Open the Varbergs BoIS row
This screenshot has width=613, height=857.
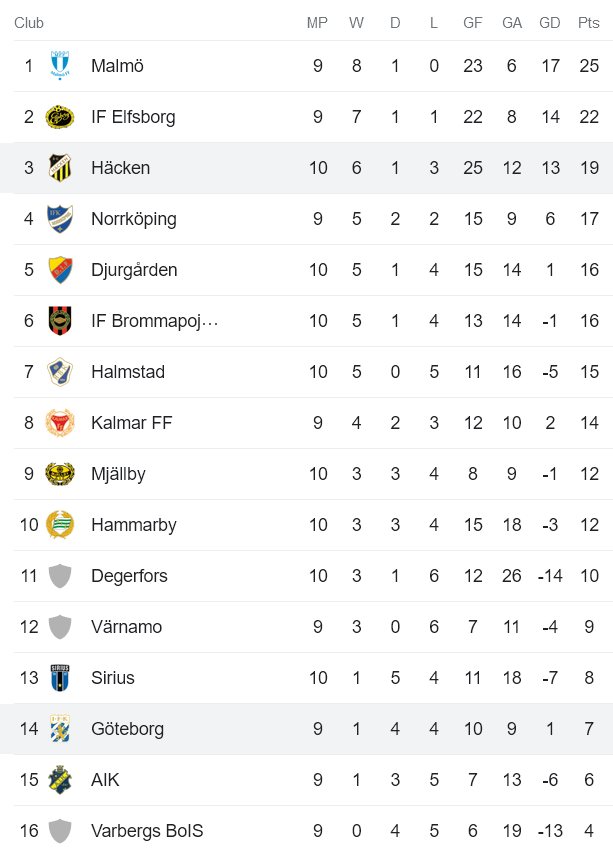pyautogui.click(x=147, y=831)
